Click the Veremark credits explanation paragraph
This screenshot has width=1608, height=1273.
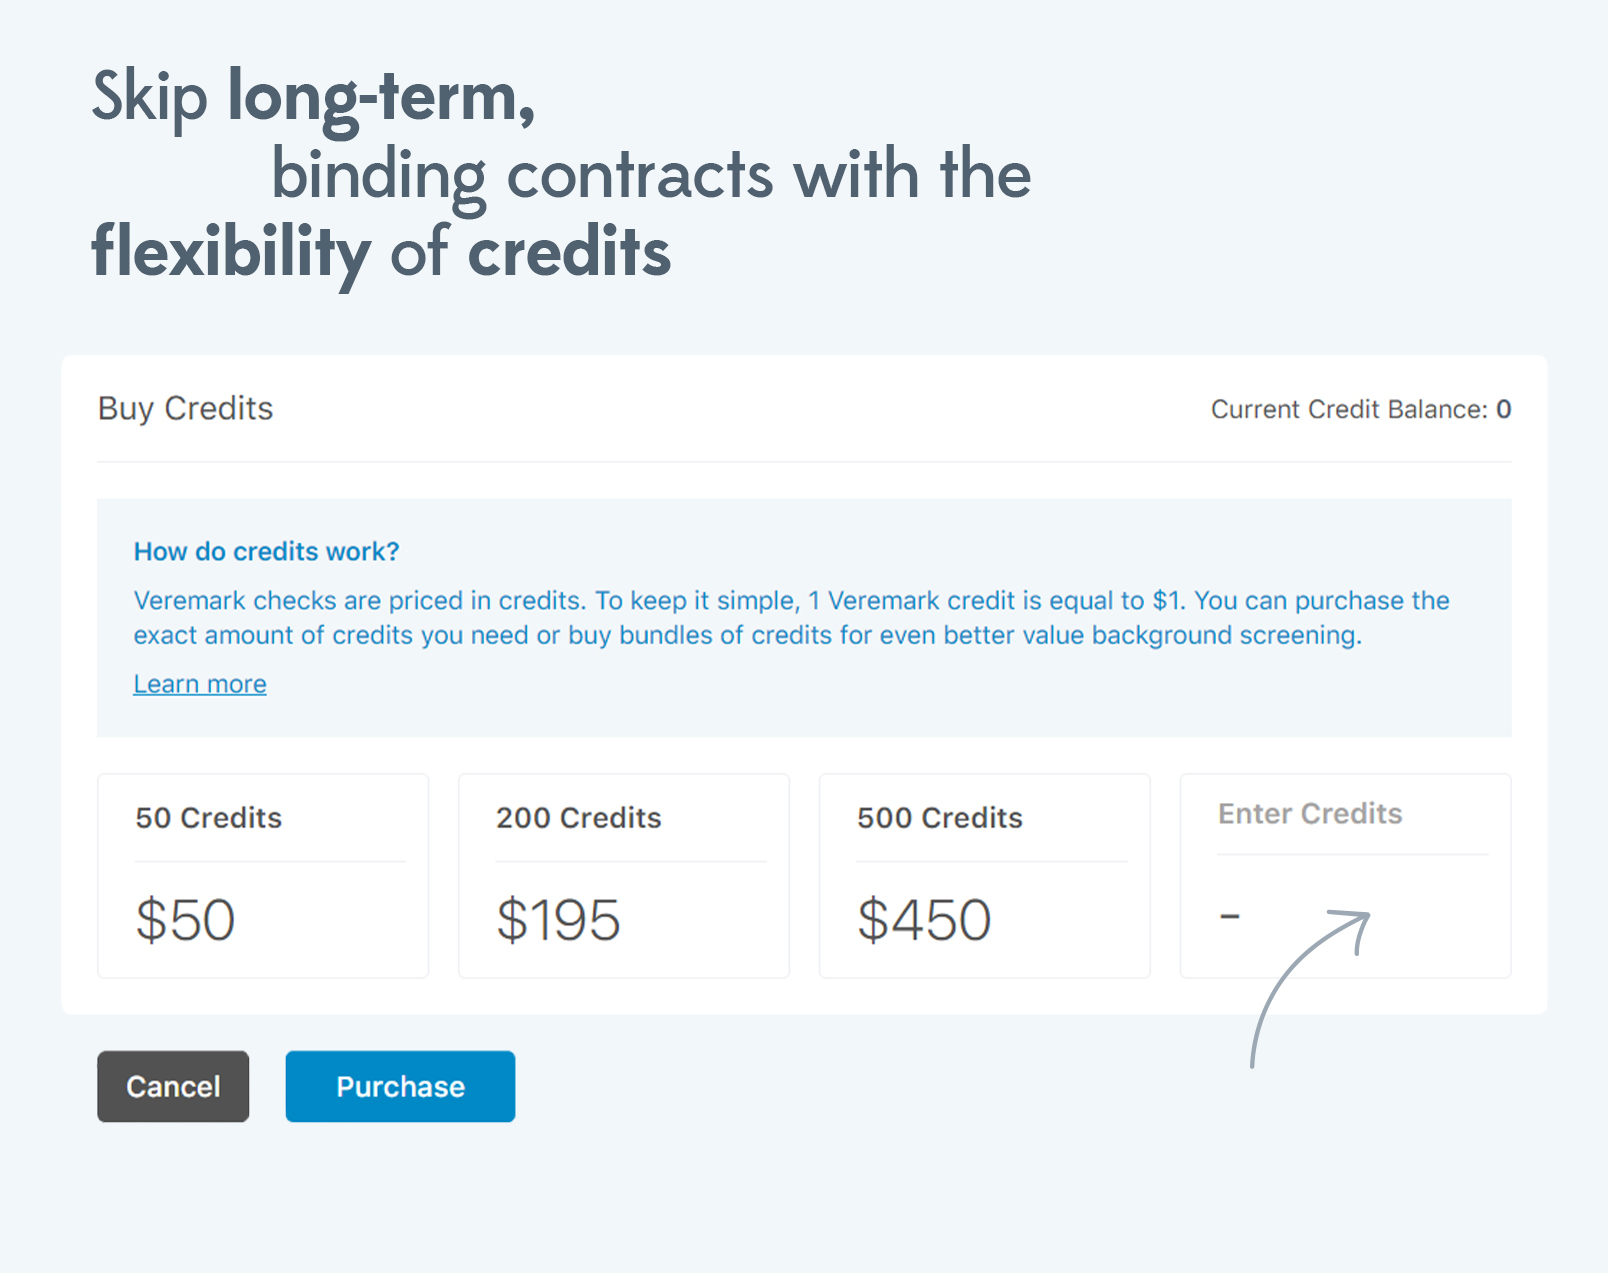(790, 618)
